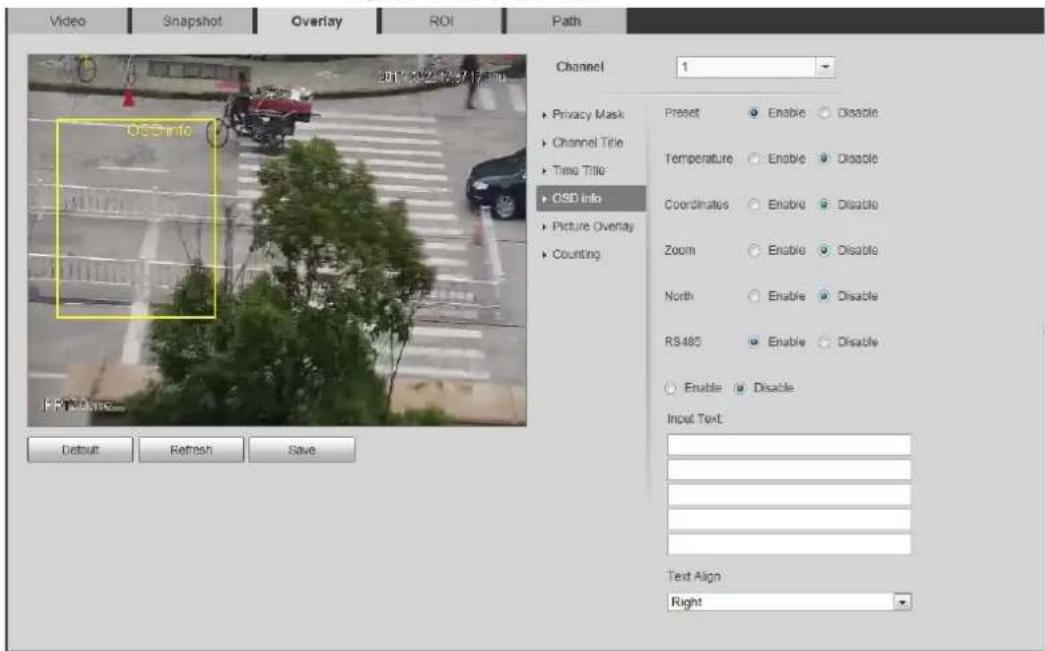
Task: Go to the ROI tab
Action: (441, 21)
